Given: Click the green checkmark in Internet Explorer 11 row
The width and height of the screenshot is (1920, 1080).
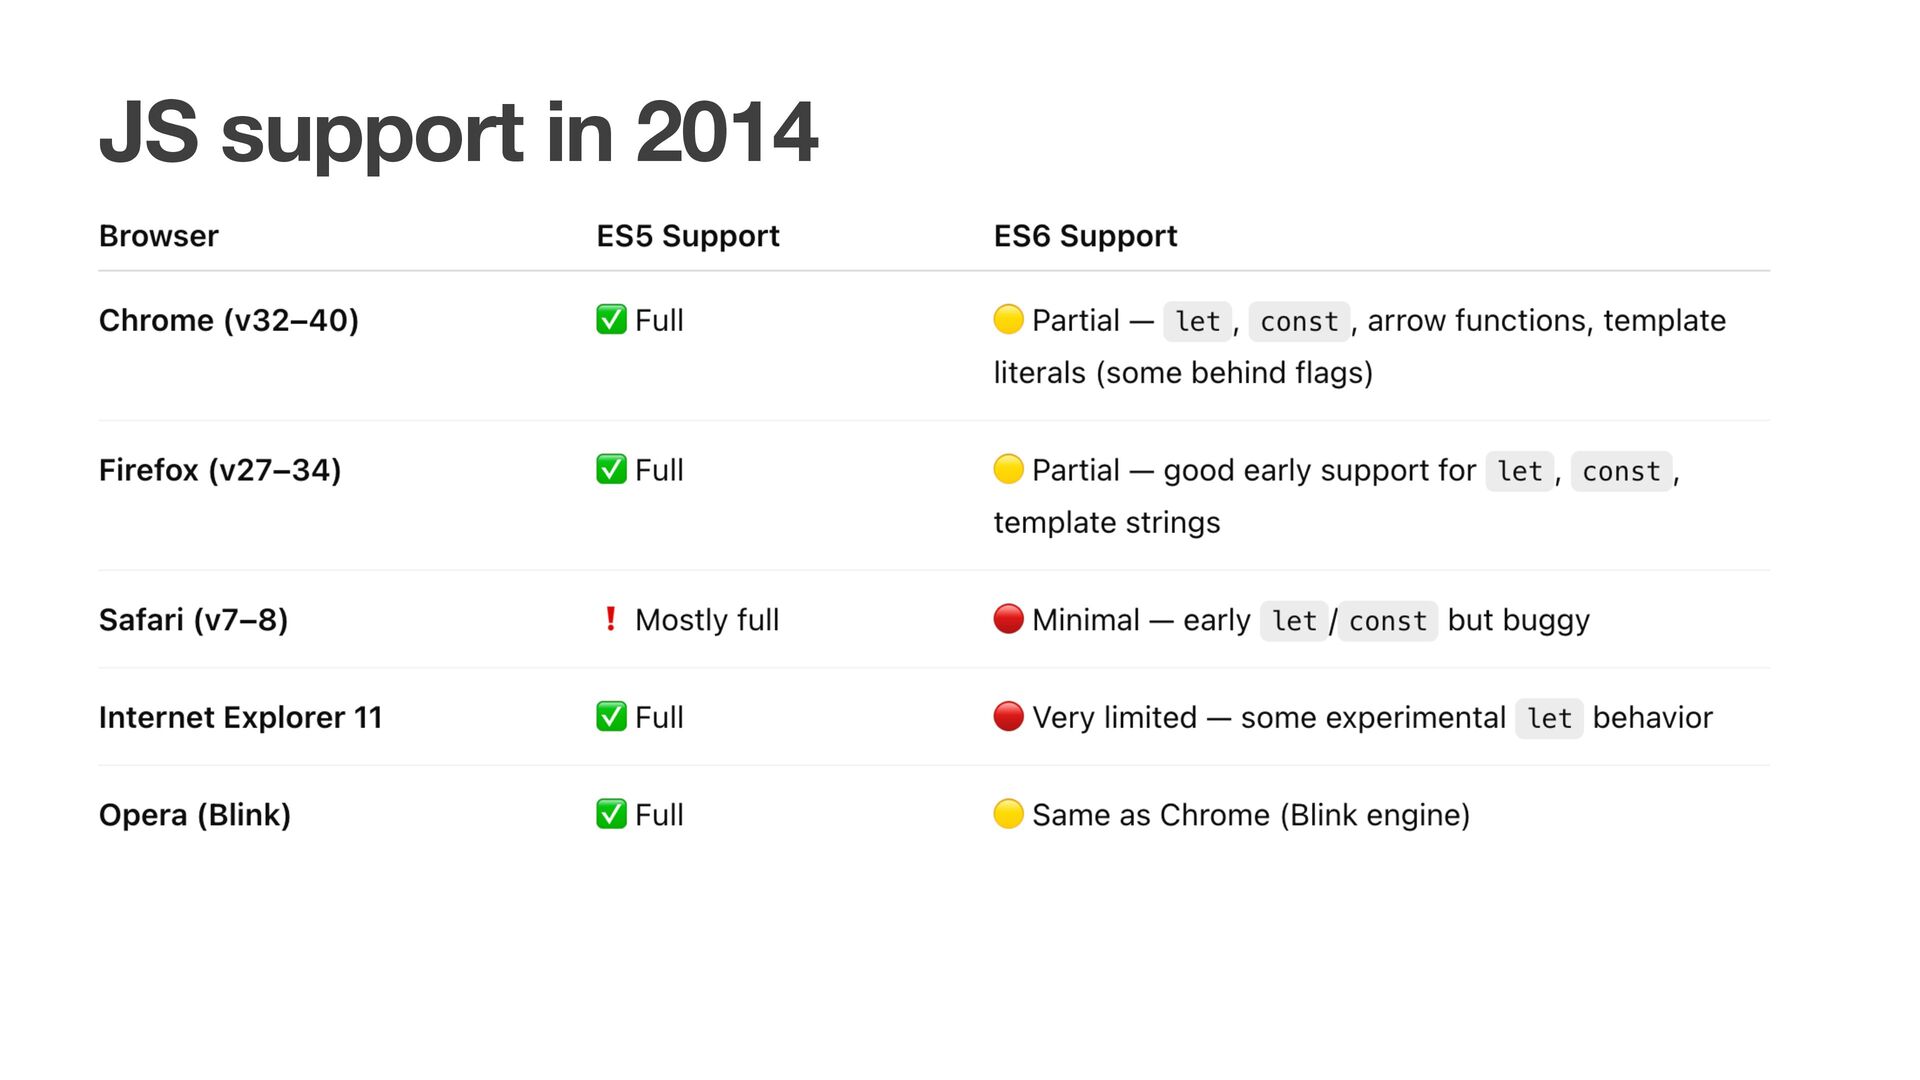Looking at the screenshot, I should (x=611, y=716).
